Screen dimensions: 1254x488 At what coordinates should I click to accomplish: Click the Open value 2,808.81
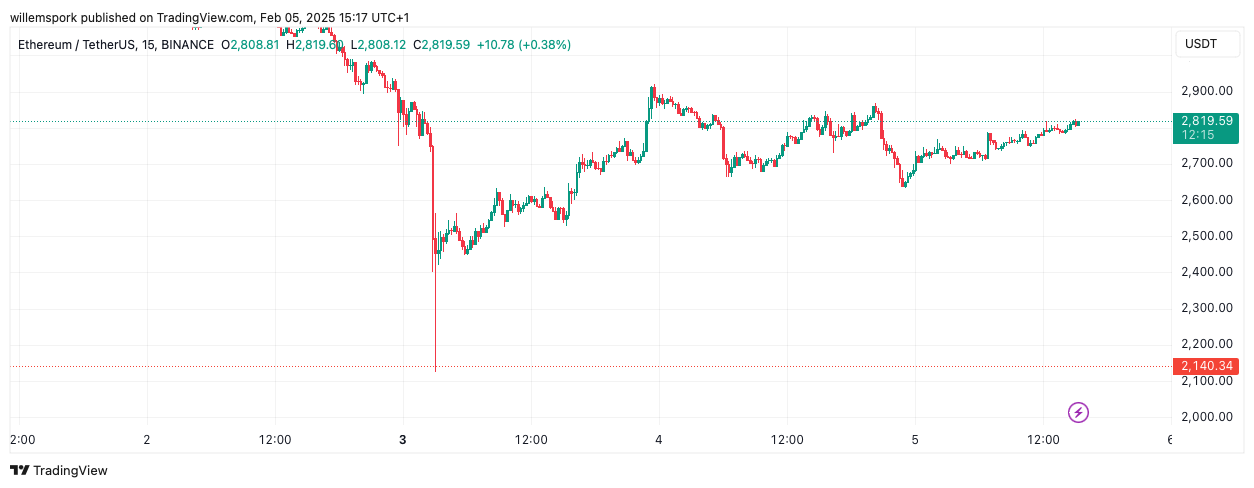255,45
